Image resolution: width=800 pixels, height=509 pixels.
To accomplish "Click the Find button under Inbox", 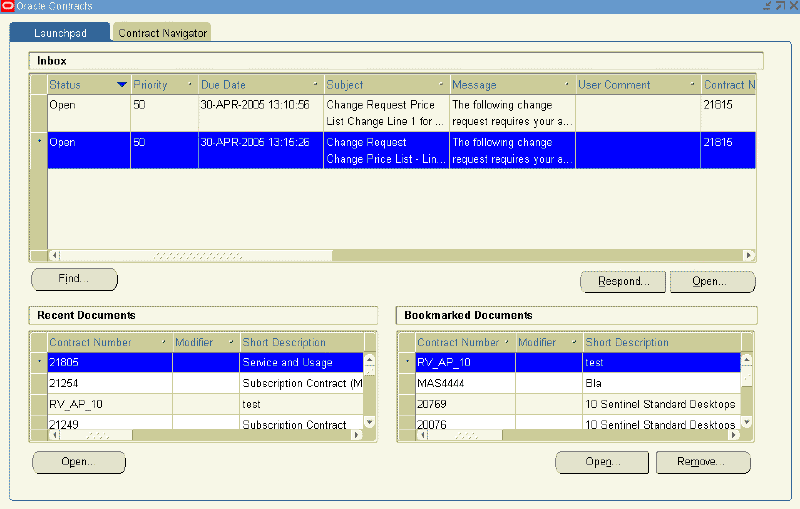I will [74, 279].
